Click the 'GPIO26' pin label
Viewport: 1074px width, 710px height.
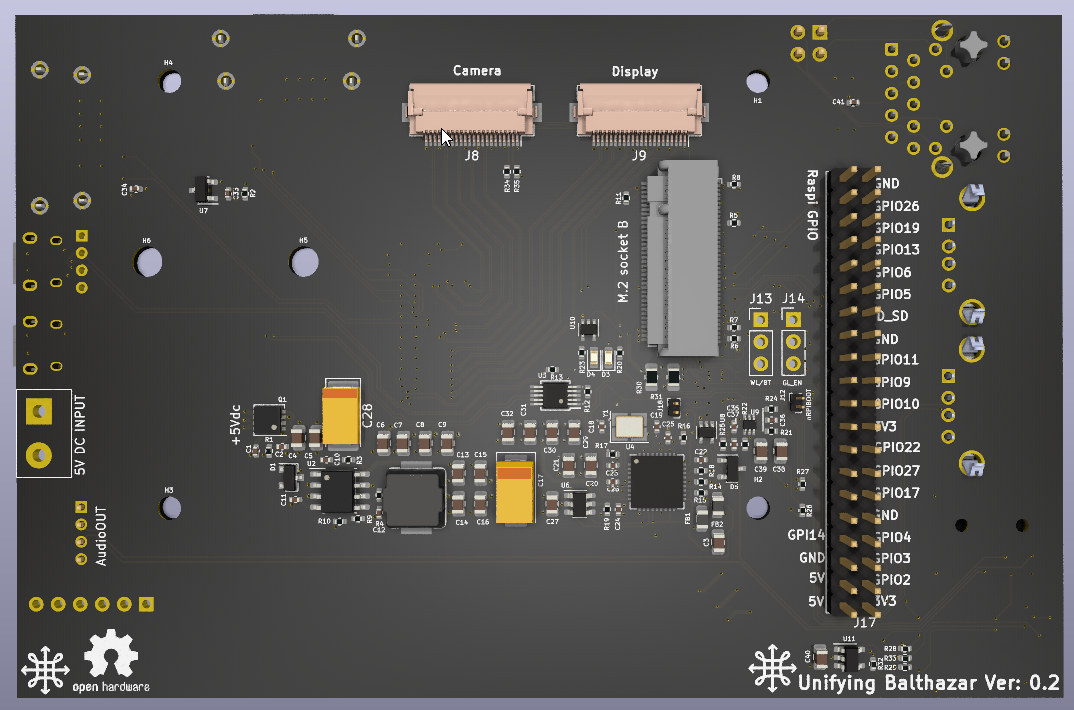tap(897, 206)
